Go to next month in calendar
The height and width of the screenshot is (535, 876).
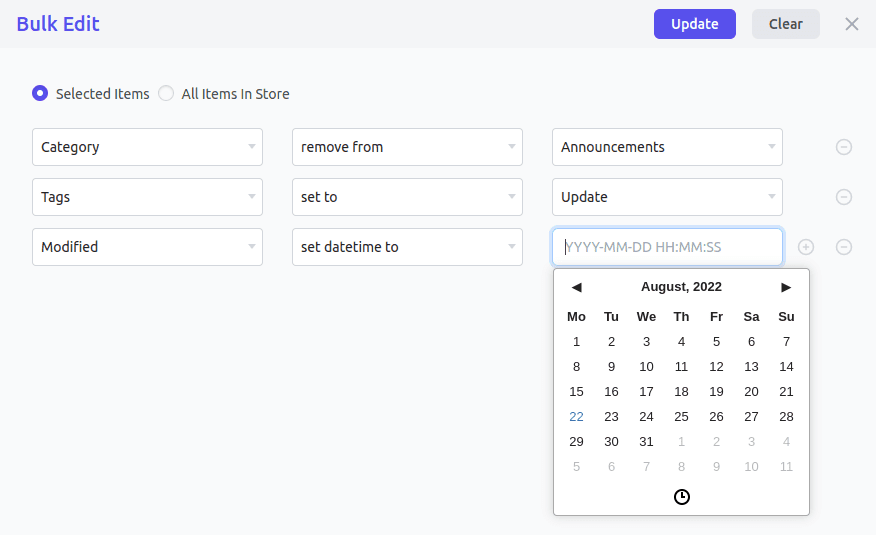[786, 287]
